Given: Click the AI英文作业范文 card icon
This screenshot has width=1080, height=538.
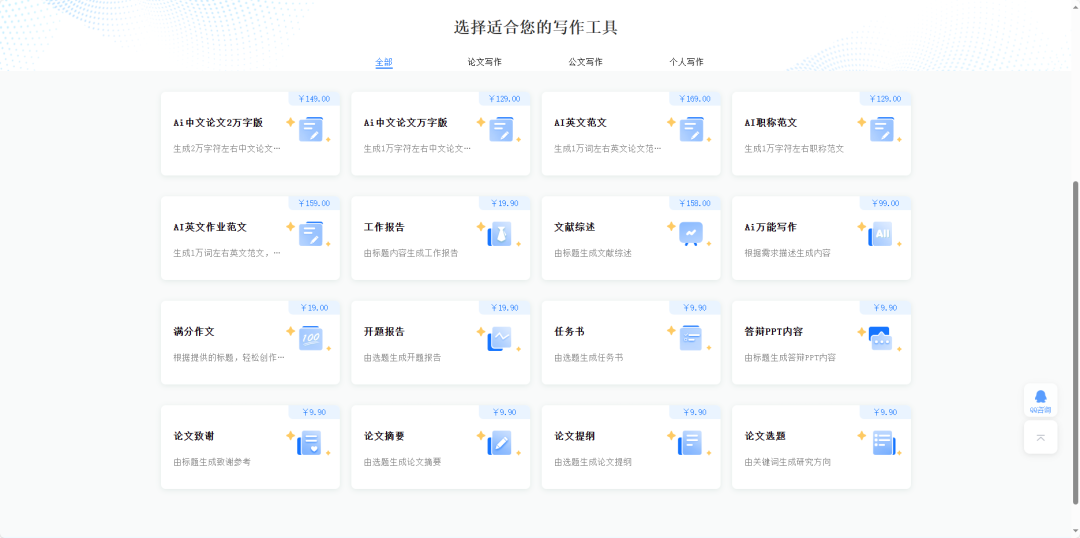Looking at the screenshot, I should [x=311, y=234].
